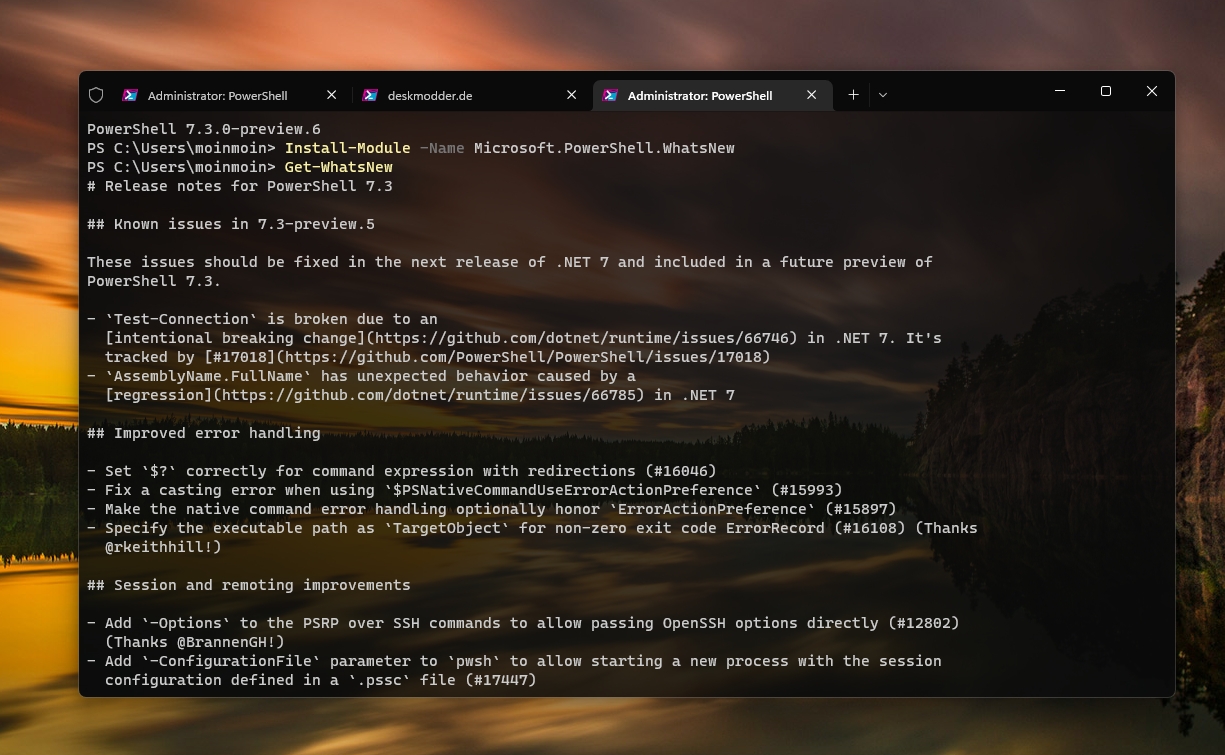Click the '@rkeithhill!' mention
This screenshot has height=755, width=1225.
(159, 547)
